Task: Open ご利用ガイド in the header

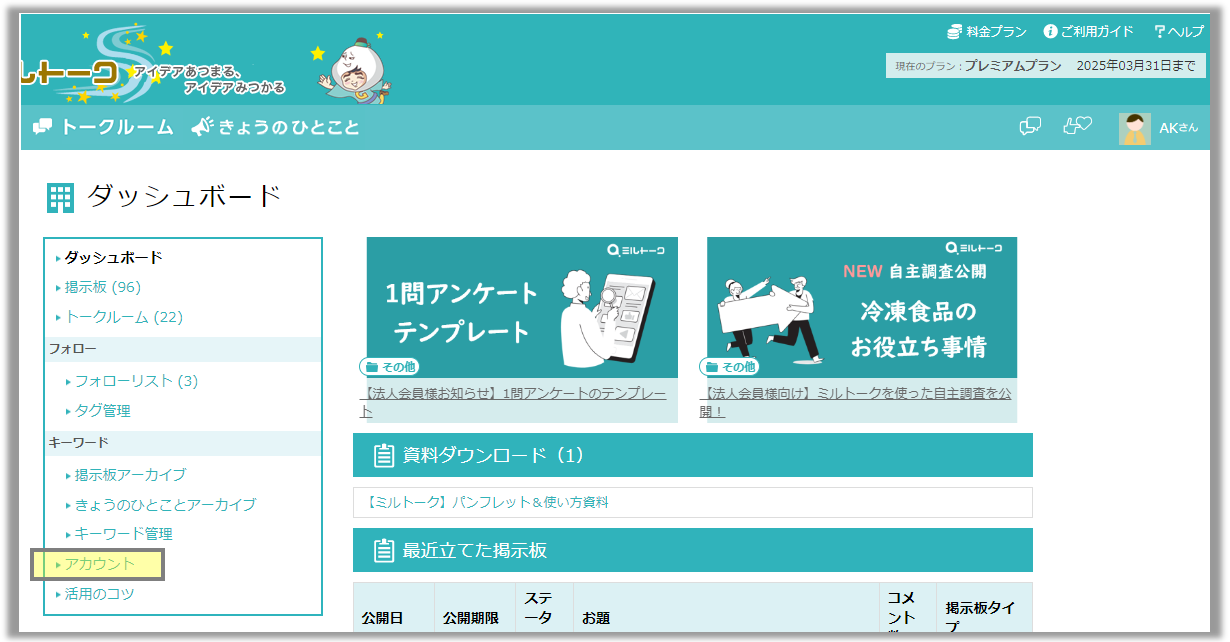Action: coord(1097,32)
